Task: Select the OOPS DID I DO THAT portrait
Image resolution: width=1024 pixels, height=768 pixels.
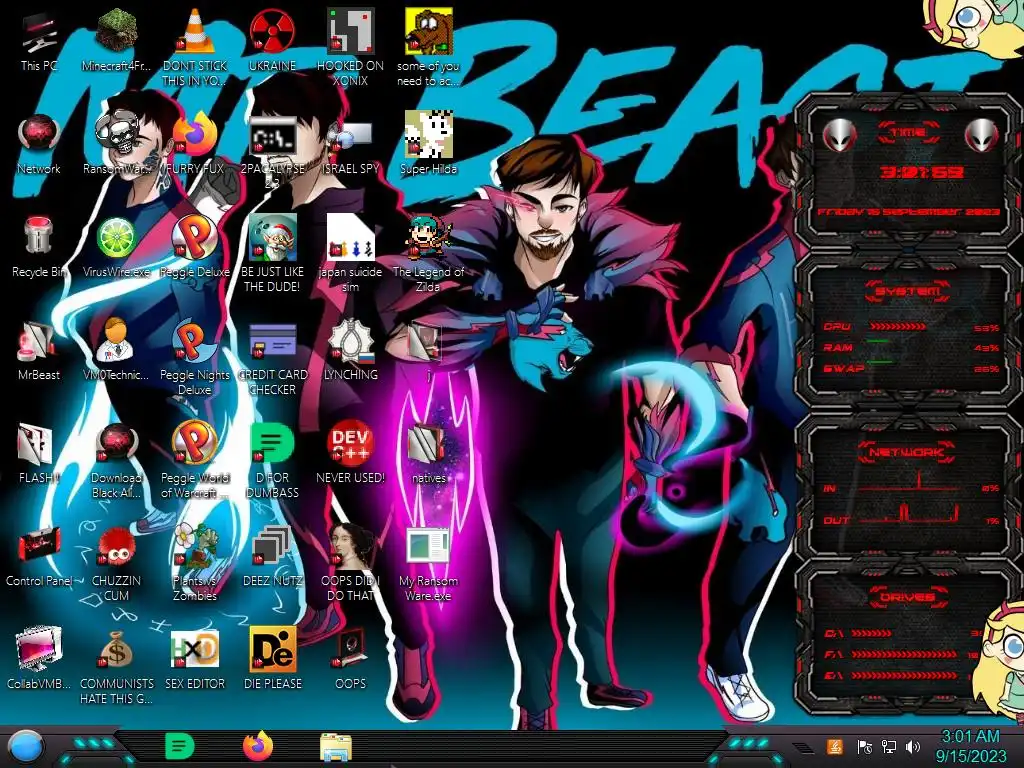Action: coord(351,546)
